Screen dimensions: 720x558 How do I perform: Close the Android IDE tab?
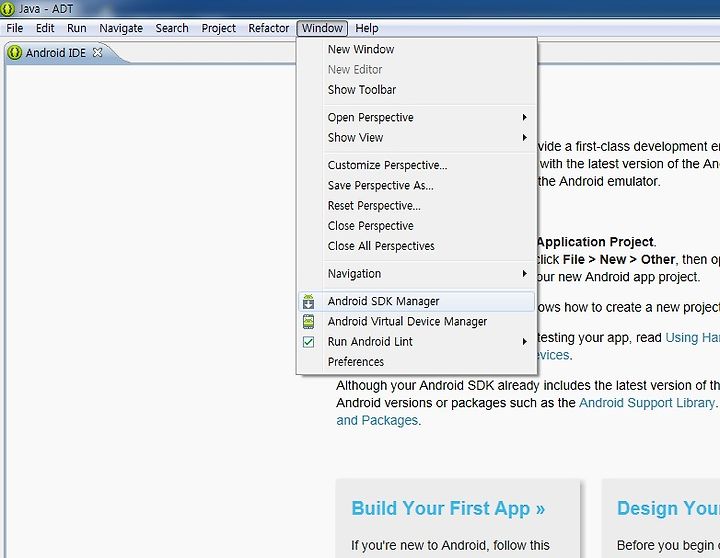[x=97, y=52]
